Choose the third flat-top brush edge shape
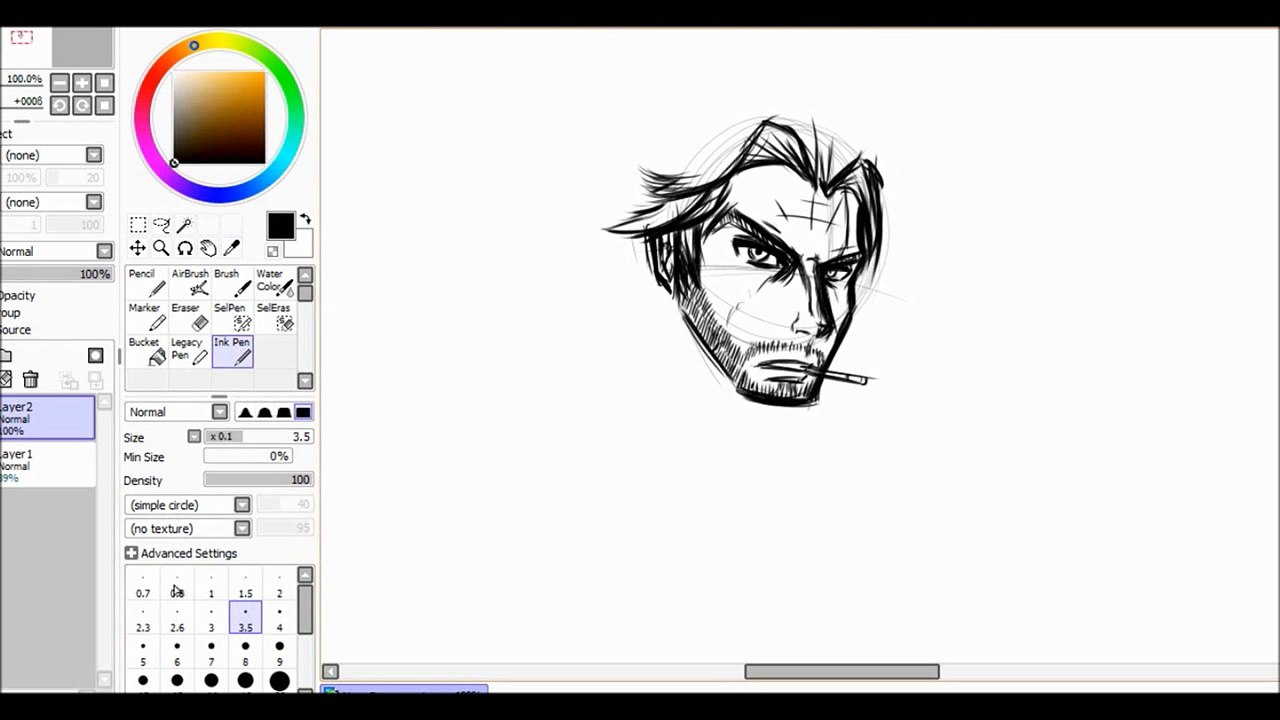The height and width of the screenshot is (720, 1280). point(284,412)
